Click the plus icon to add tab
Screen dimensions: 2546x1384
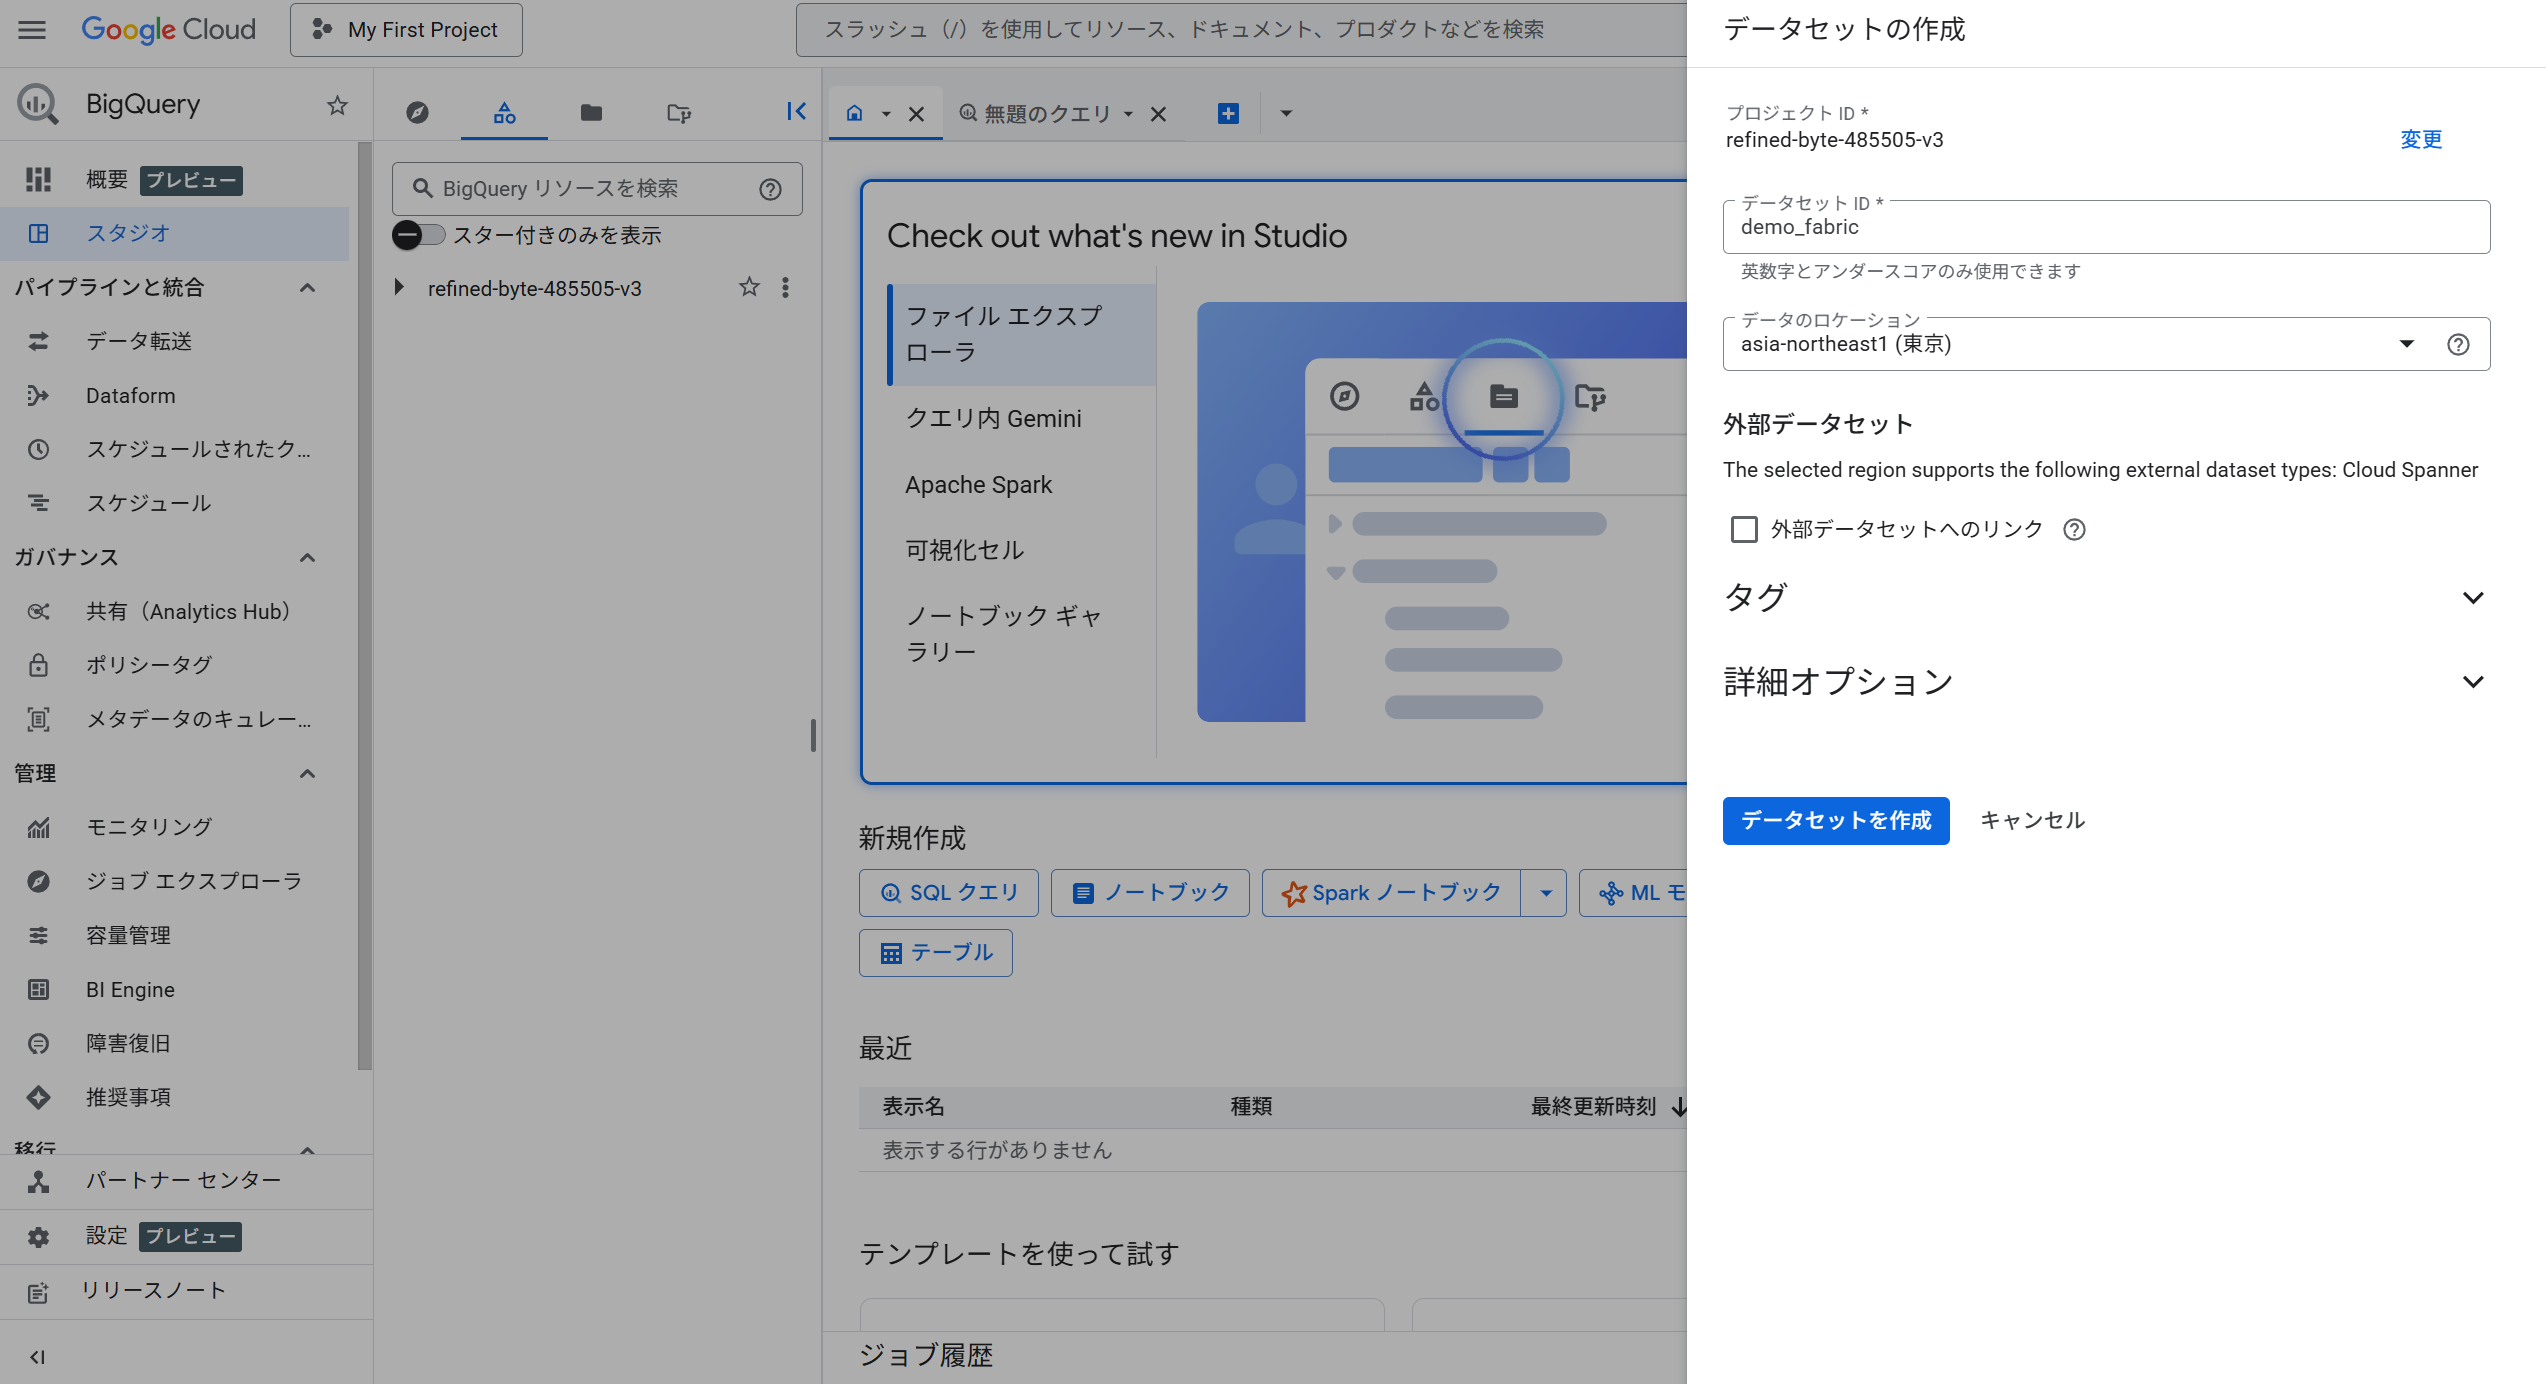1228,114
